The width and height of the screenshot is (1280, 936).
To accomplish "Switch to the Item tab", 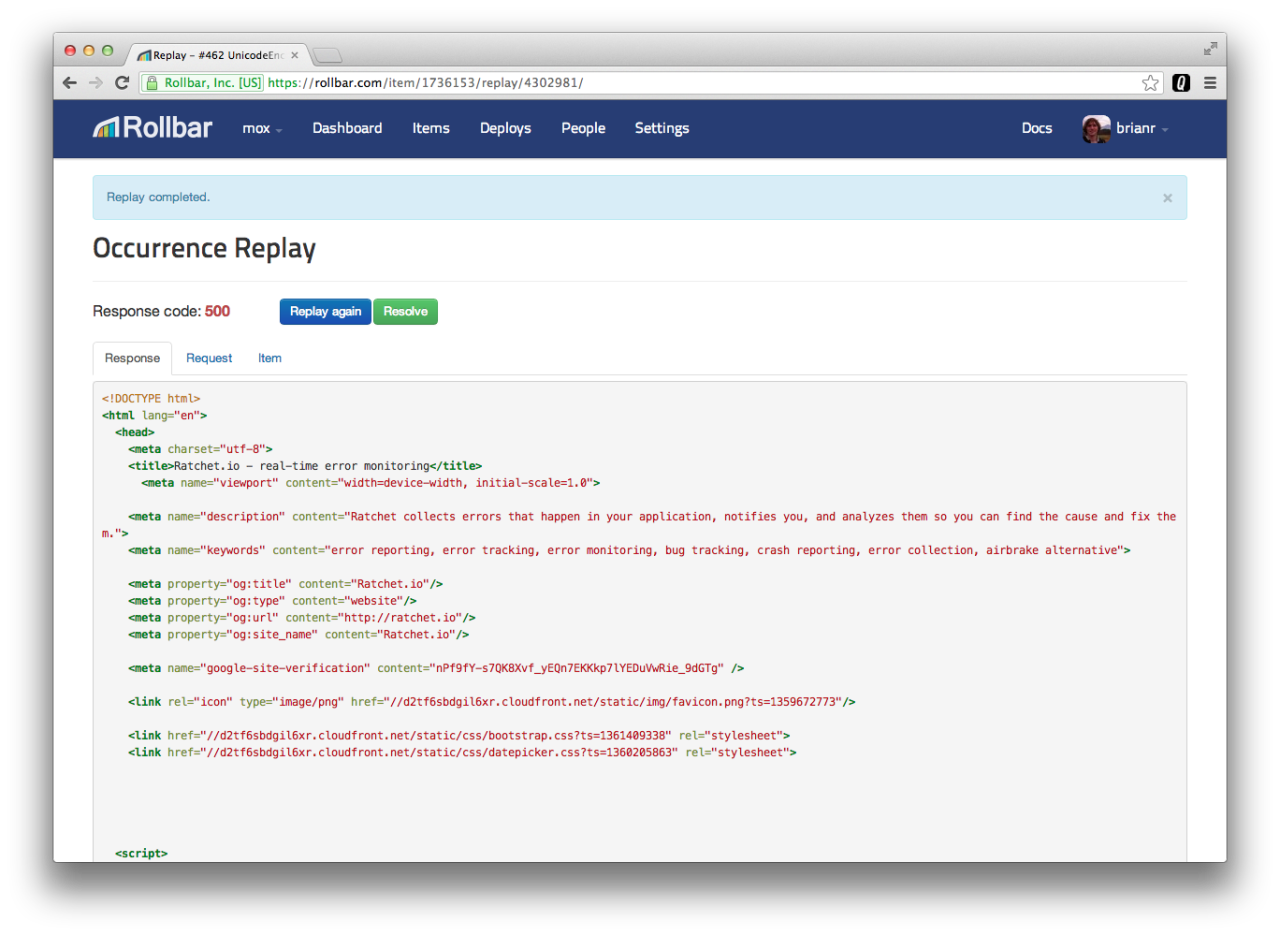I will [x=270, y=358].
